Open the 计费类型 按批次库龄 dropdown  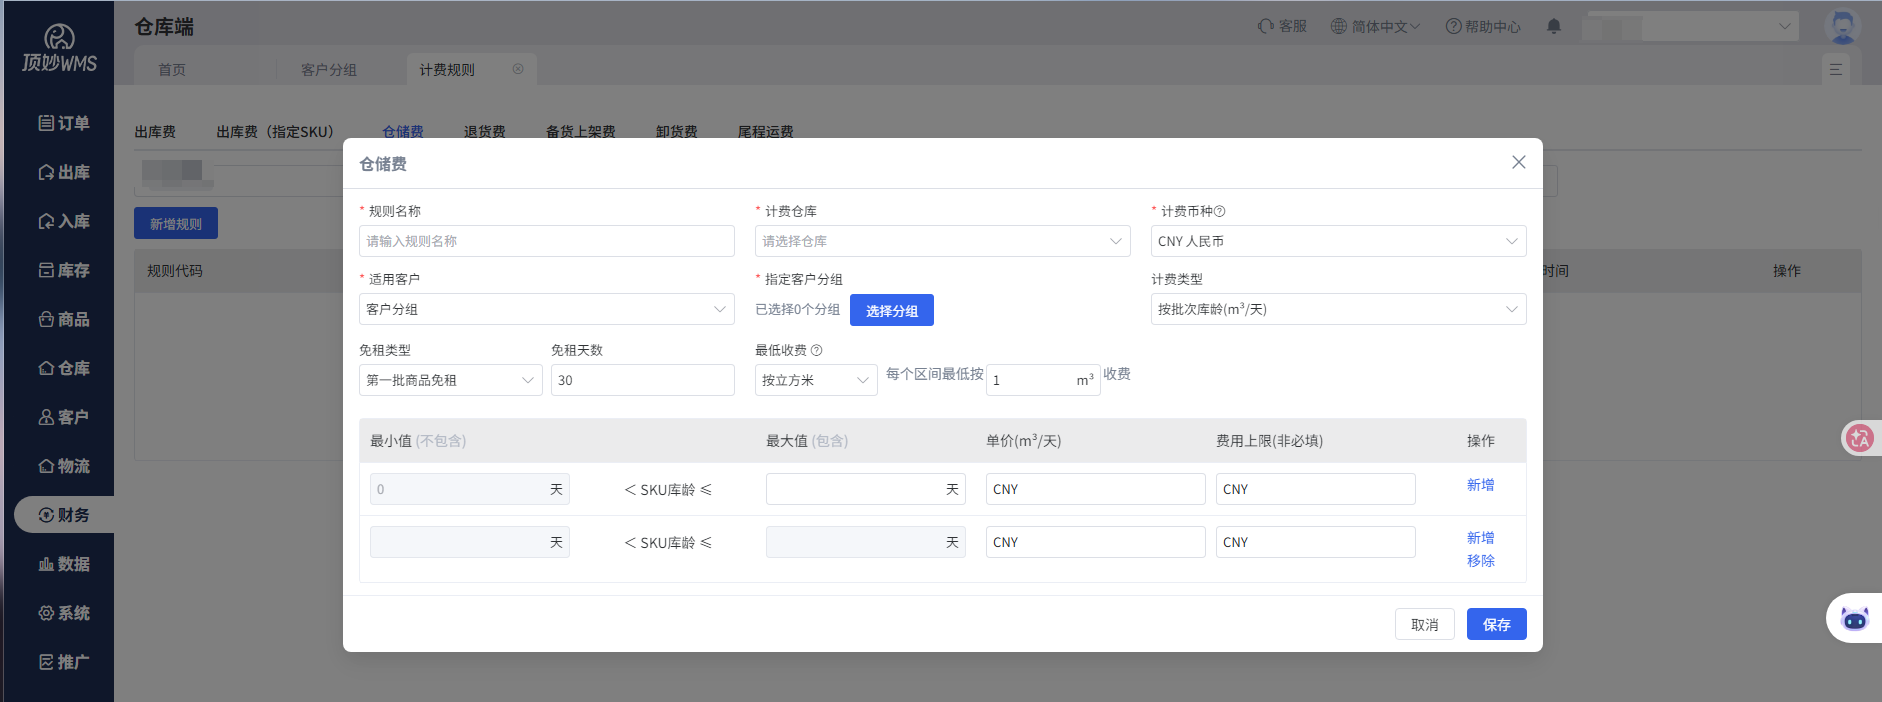coord(1339,309)
